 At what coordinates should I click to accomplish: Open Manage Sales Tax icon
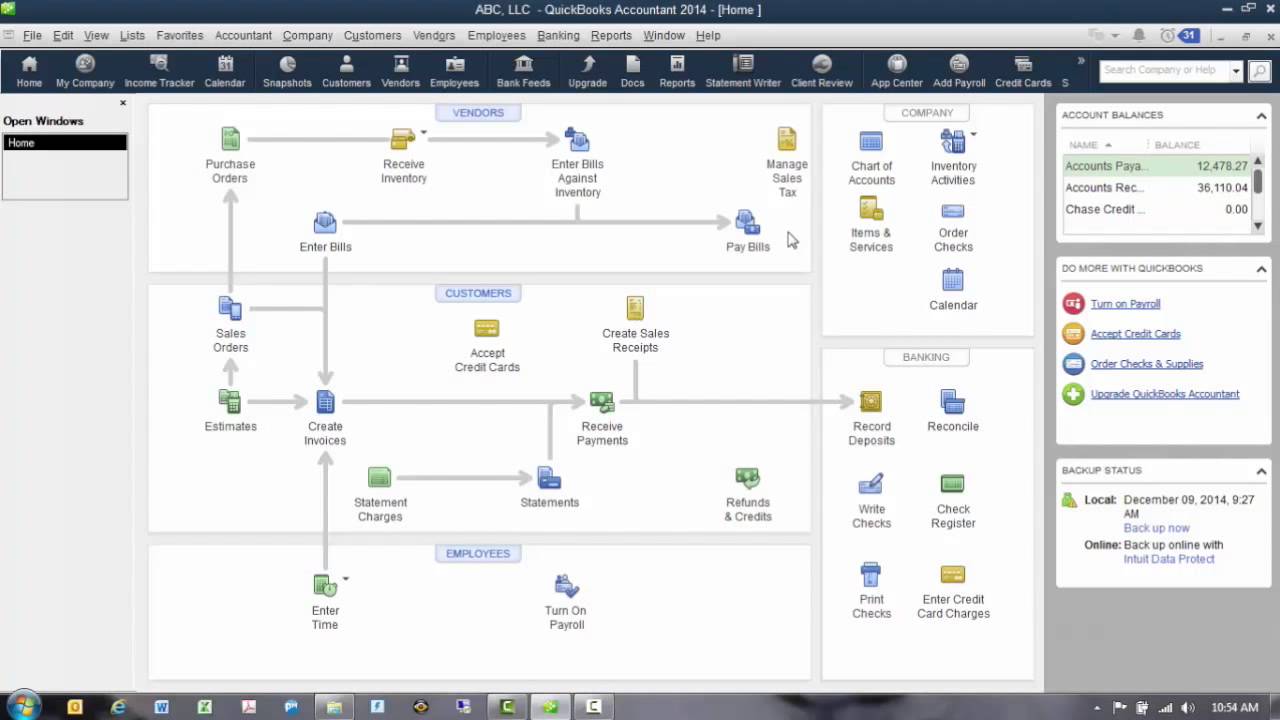point(787,139)
